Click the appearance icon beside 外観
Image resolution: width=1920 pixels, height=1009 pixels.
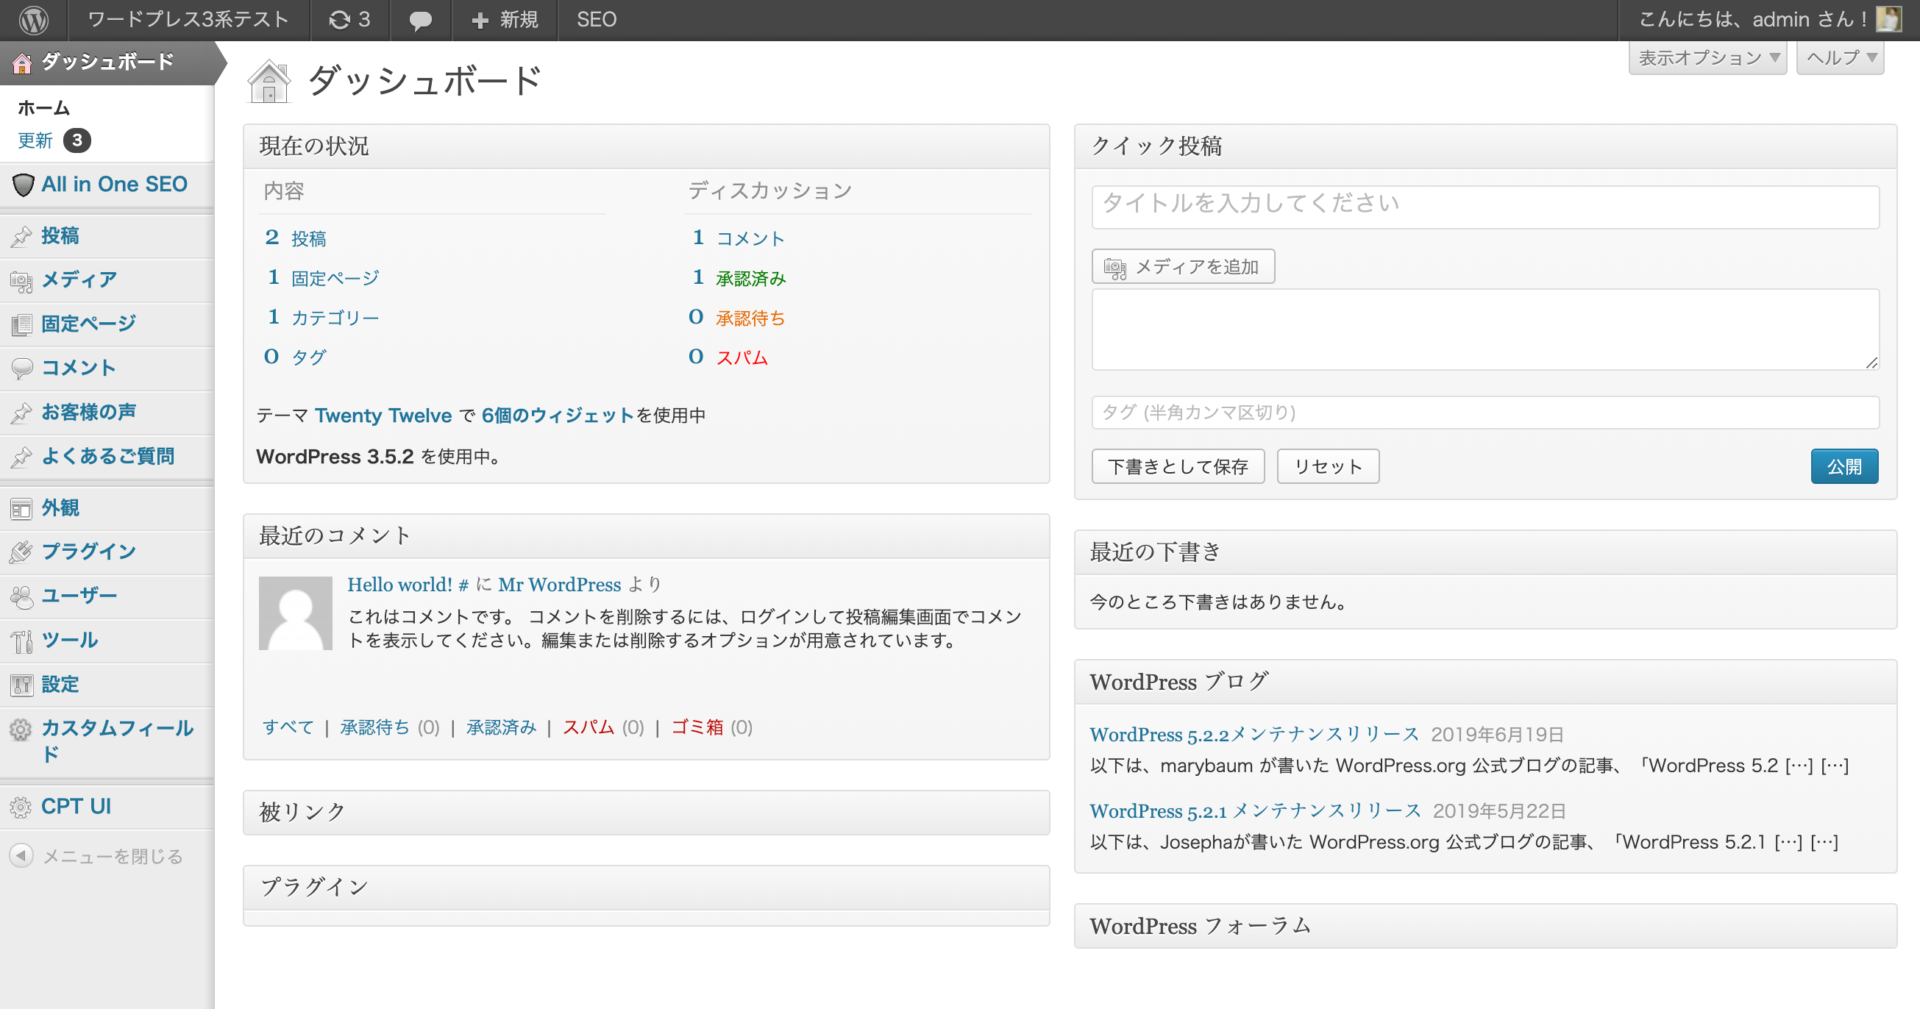click(x=21, y=509)
